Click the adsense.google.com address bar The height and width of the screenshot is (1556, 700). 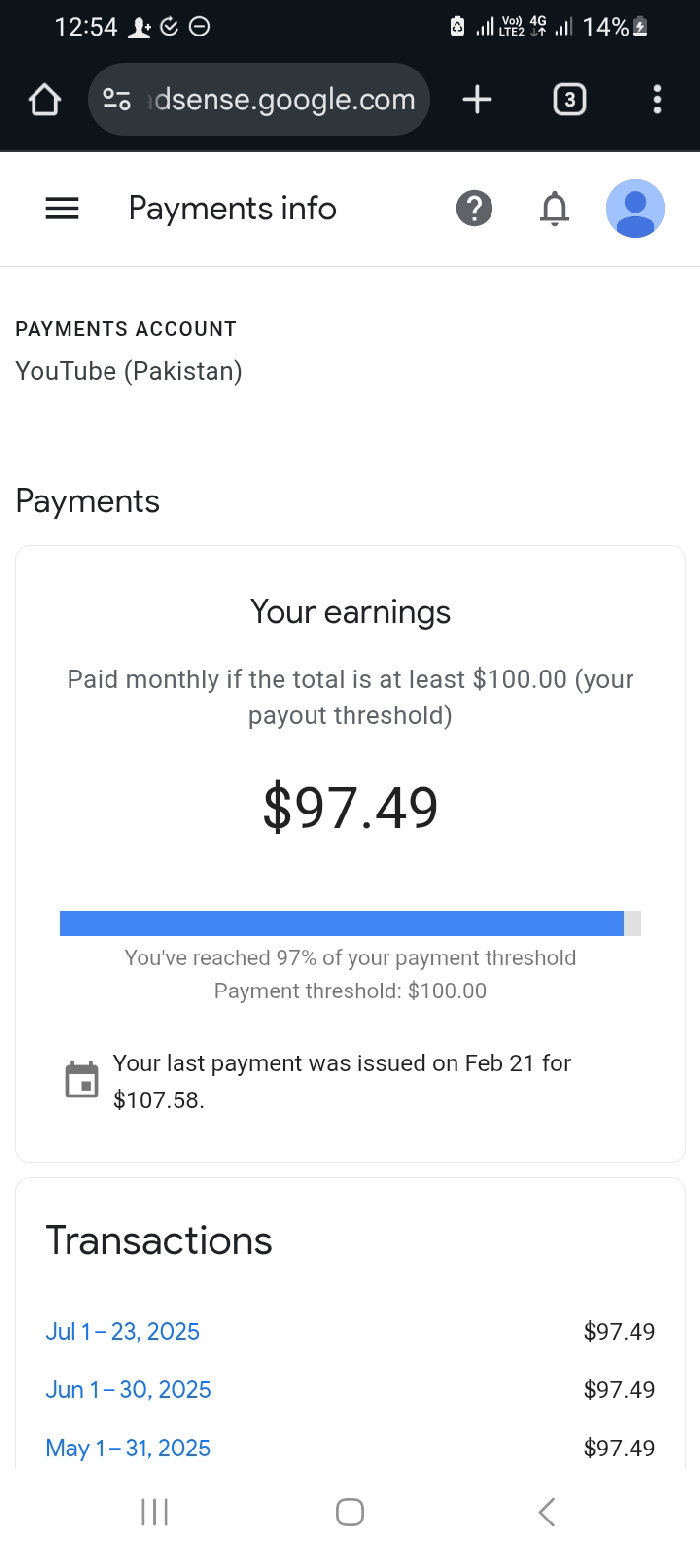[x=285, y=99]
